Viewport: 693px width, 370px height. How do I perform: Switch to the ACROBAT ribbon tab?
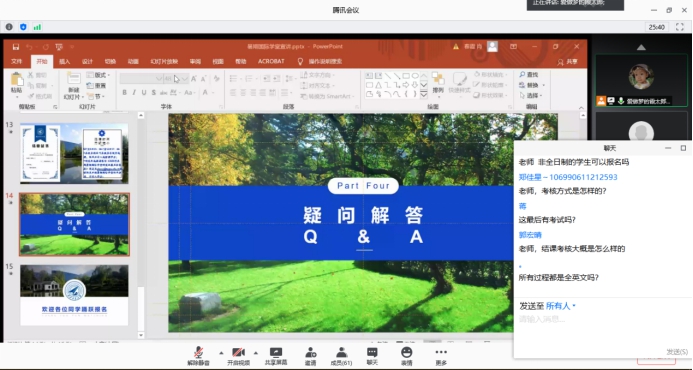click(x=271, y=61)
